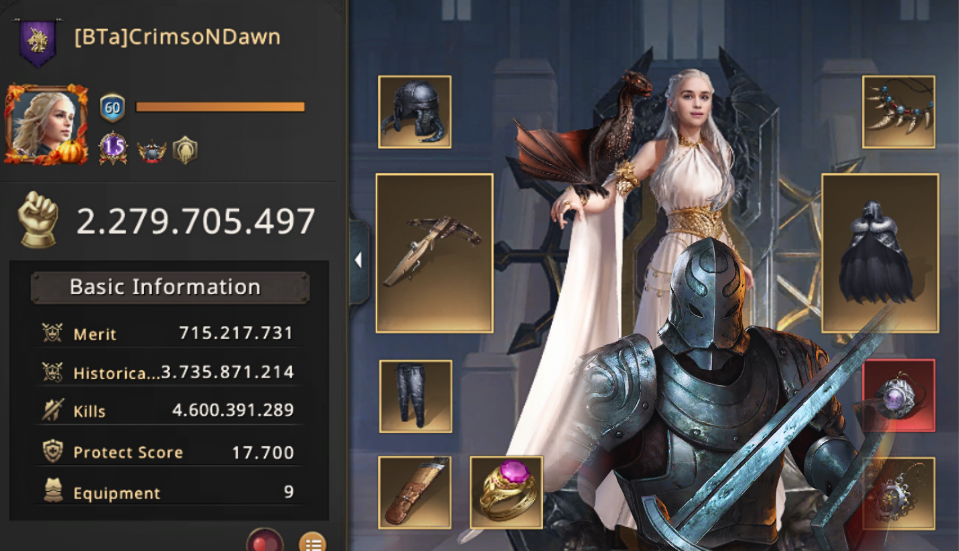
Task: Open the golden fist power icon
Action: (x=39, y=220)
